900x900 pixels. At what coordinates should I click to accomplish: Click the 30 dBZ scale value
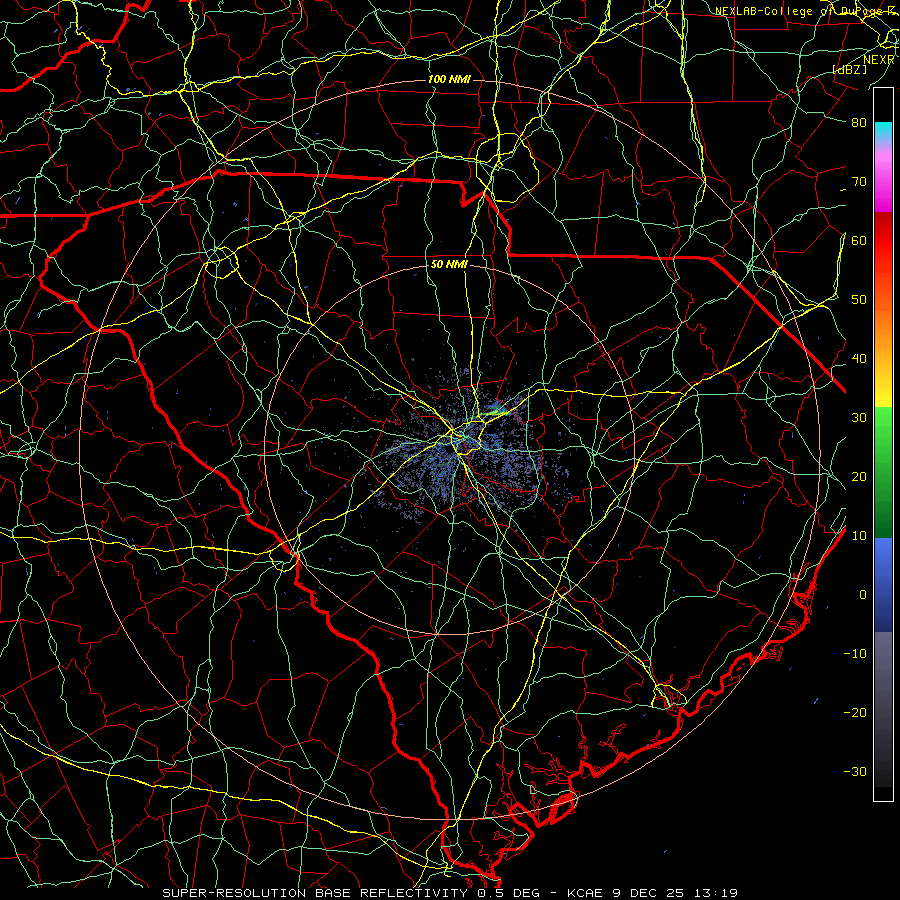coord(859,418)
